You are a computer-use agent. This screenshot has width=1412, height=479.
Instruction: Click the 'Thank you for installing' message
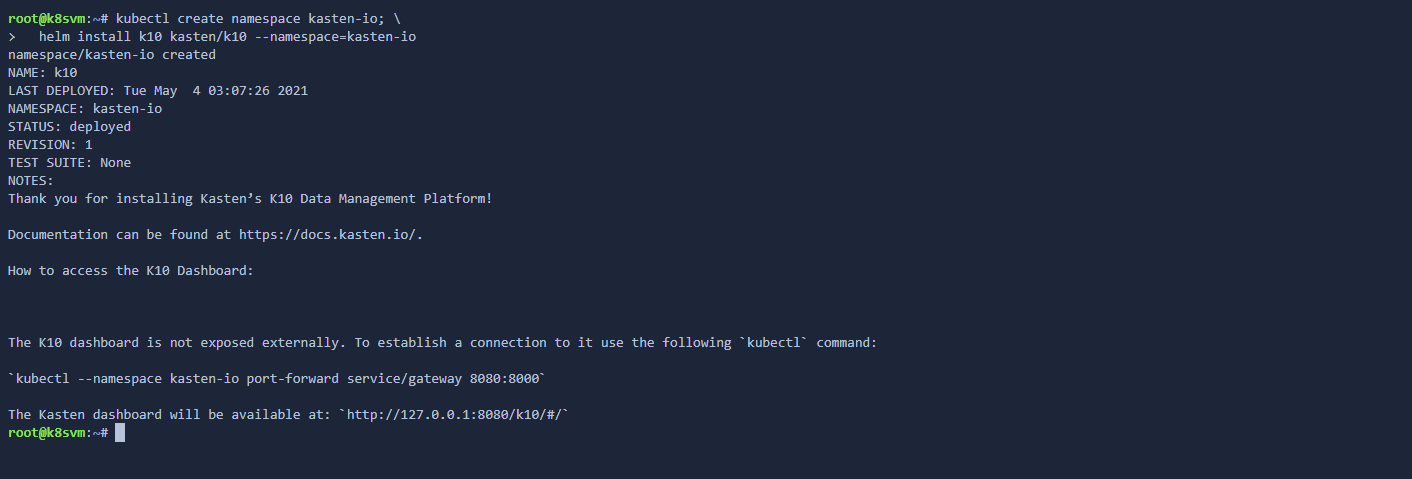250,198
